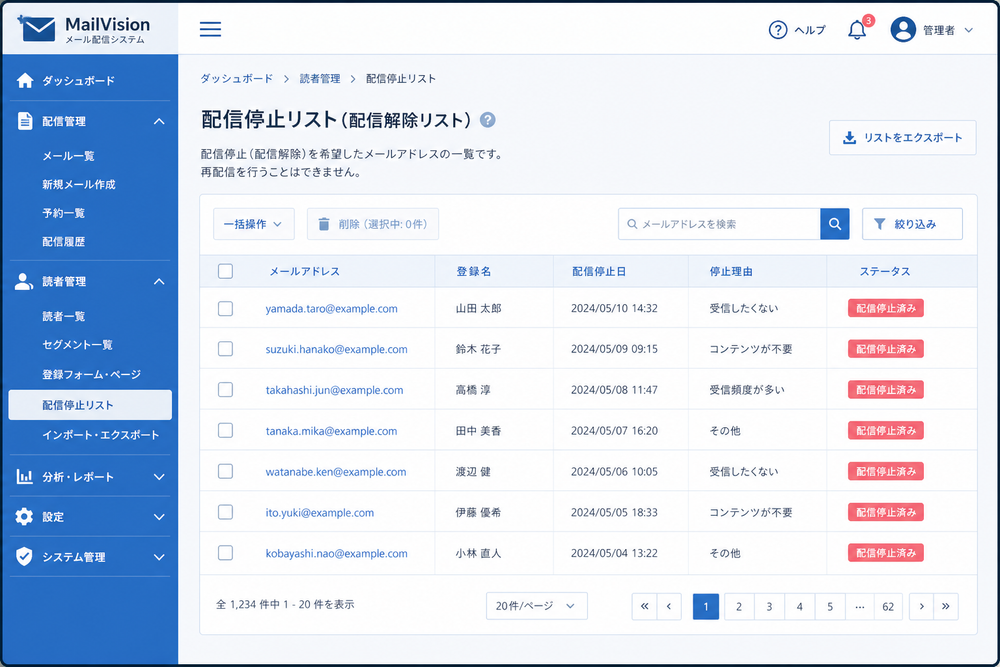Click the リストをエクスポート button
Image resolution: width=1000 pixels, height=667 pixels.
[x=902, y=138]
